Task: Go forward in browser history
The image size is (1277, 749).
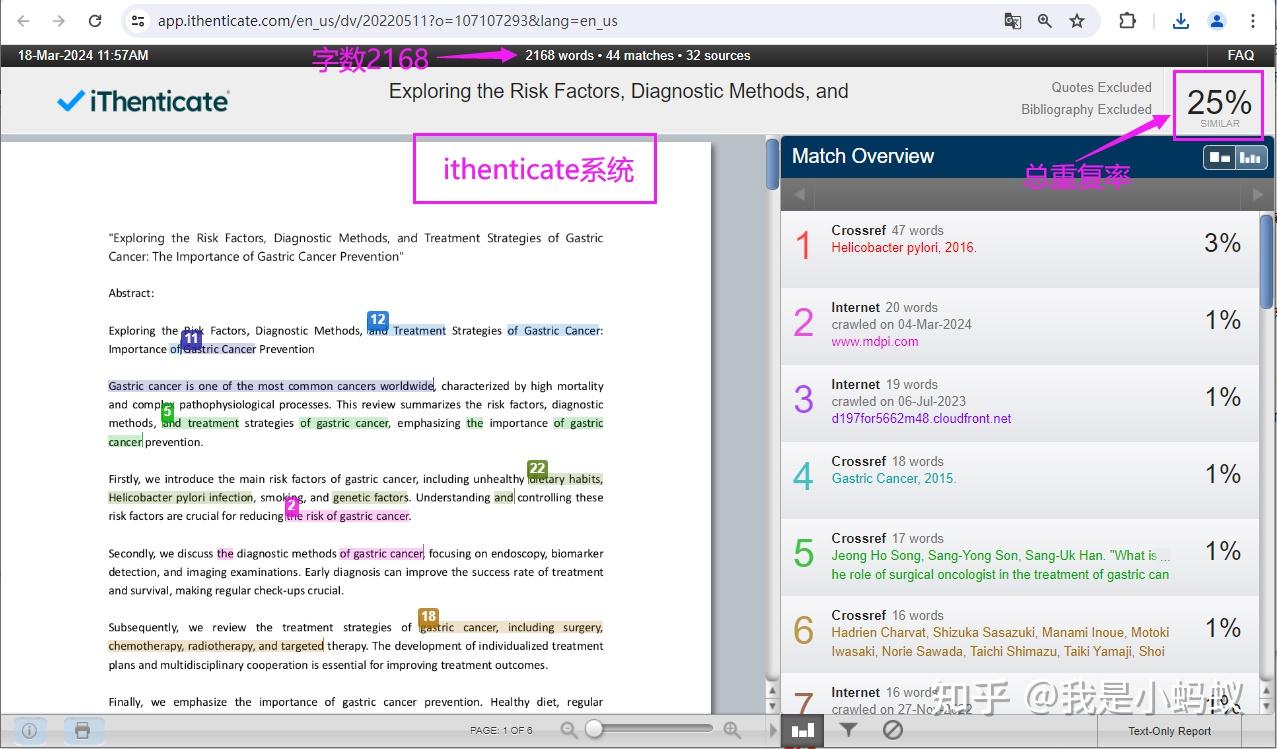Action: point(59,21)
